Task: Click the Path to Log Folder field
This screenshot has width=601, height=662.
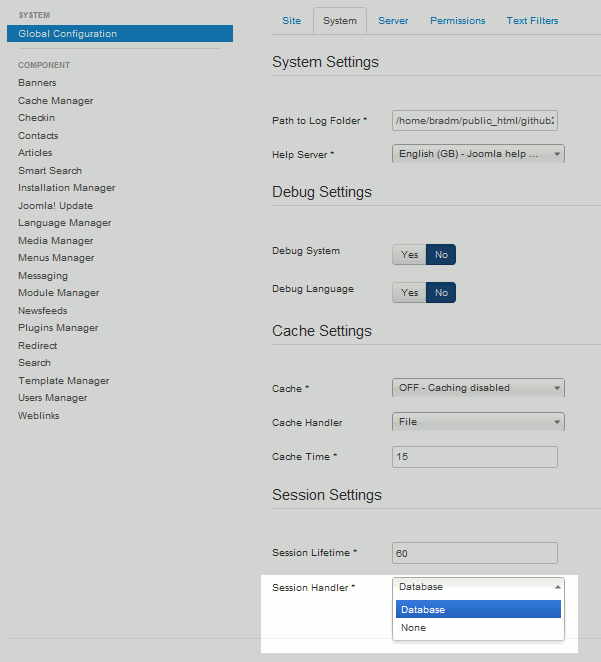Action: click(475, 121)
